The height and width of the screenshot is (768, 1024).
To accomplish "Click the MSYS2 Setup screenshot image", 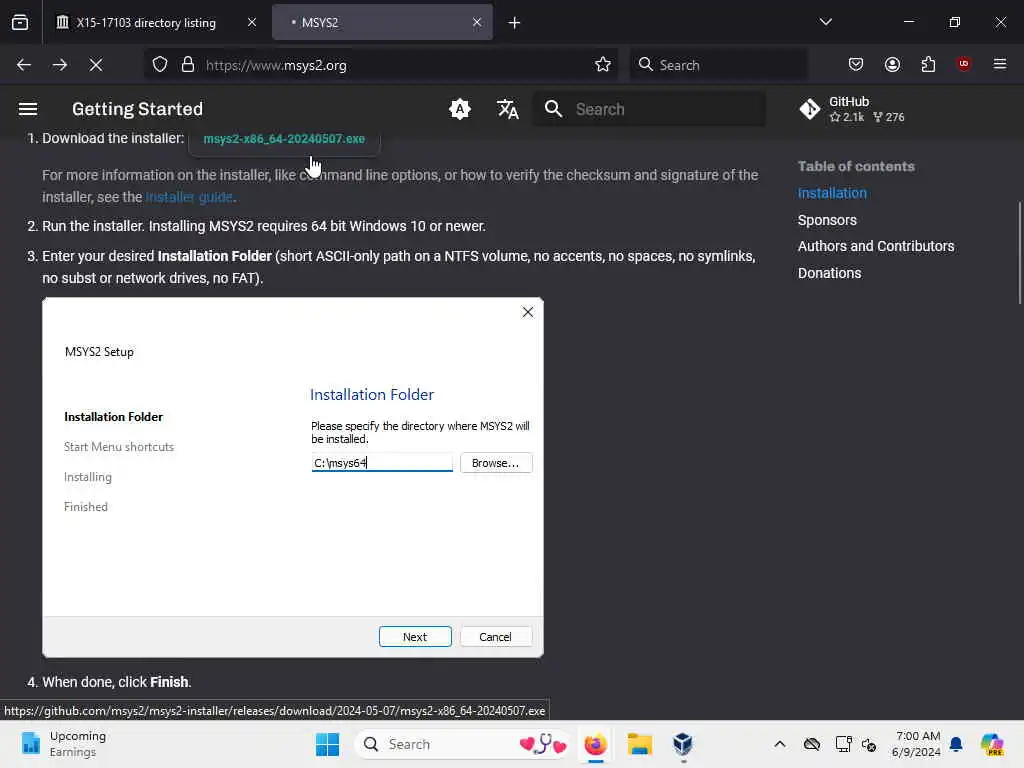I will (293, 477).
